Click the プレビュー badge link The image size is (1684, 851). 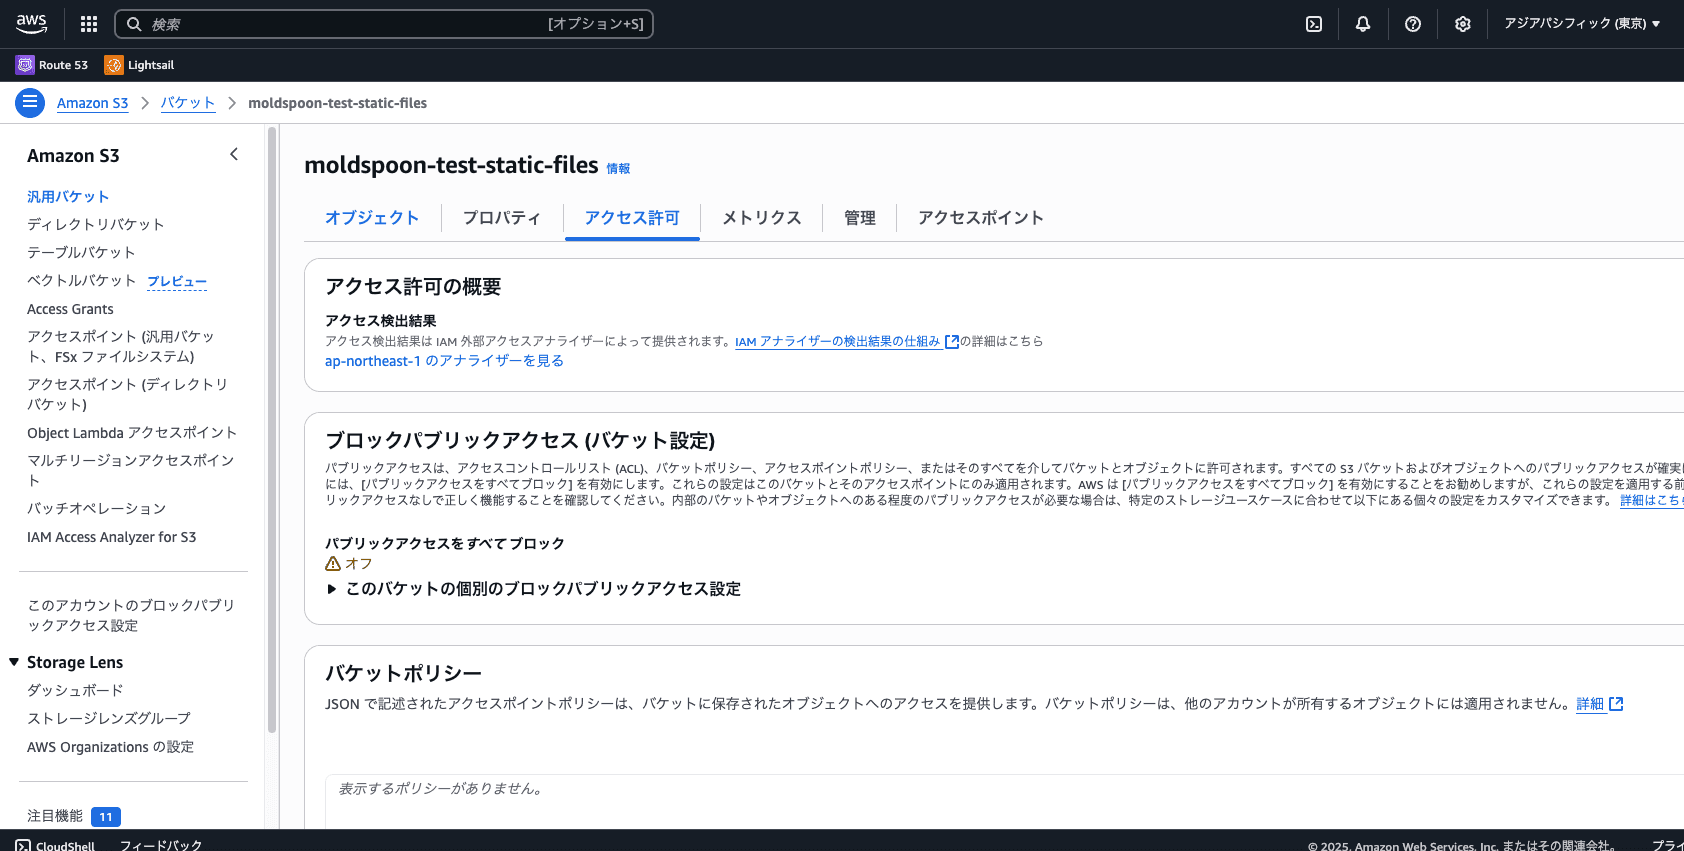(177, 282)
